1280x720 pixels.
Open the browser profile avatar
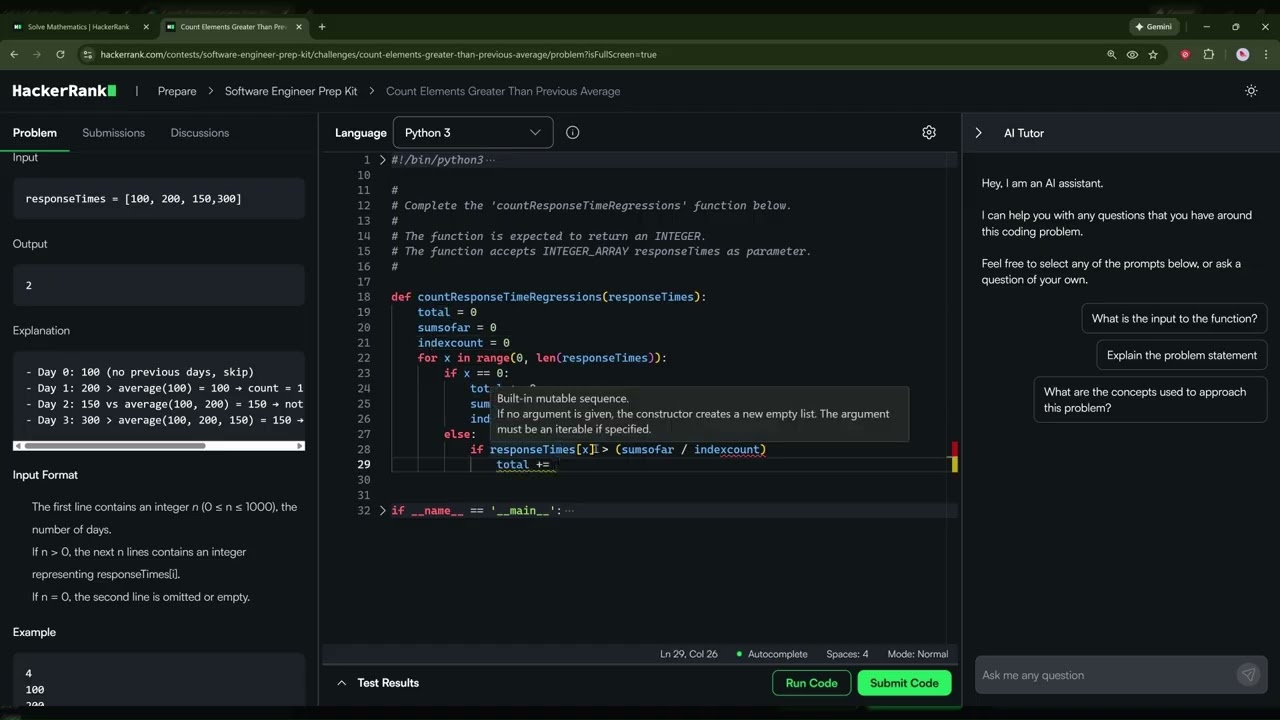coord(1243,55)
